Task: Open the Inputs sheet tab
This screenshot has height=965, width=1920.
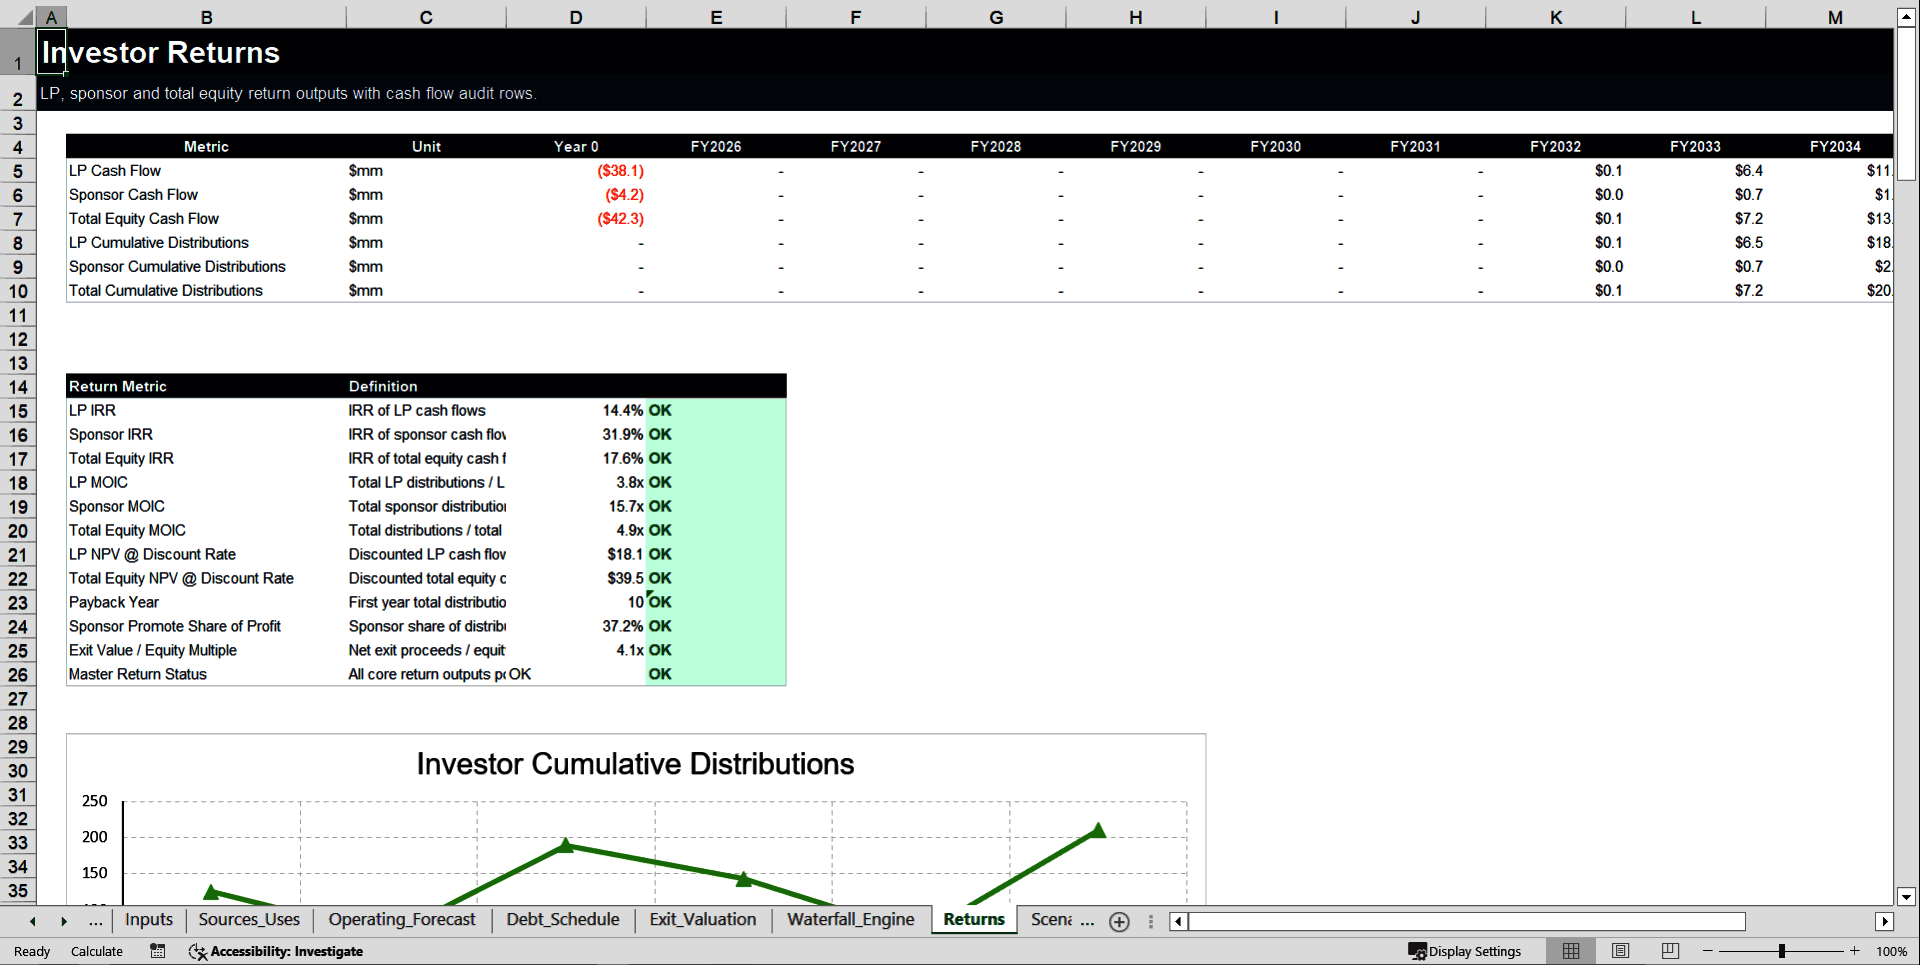Action: click(149, 920)
